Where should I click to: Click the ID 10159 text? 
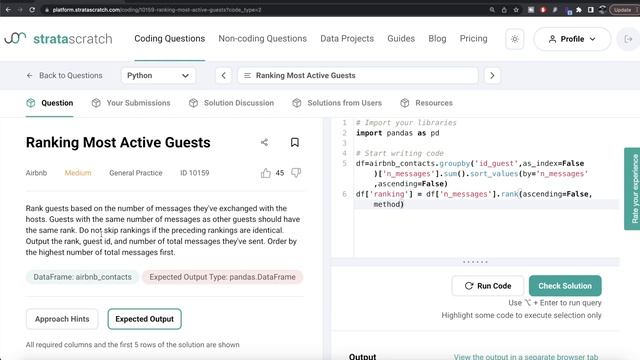point(195,173)
